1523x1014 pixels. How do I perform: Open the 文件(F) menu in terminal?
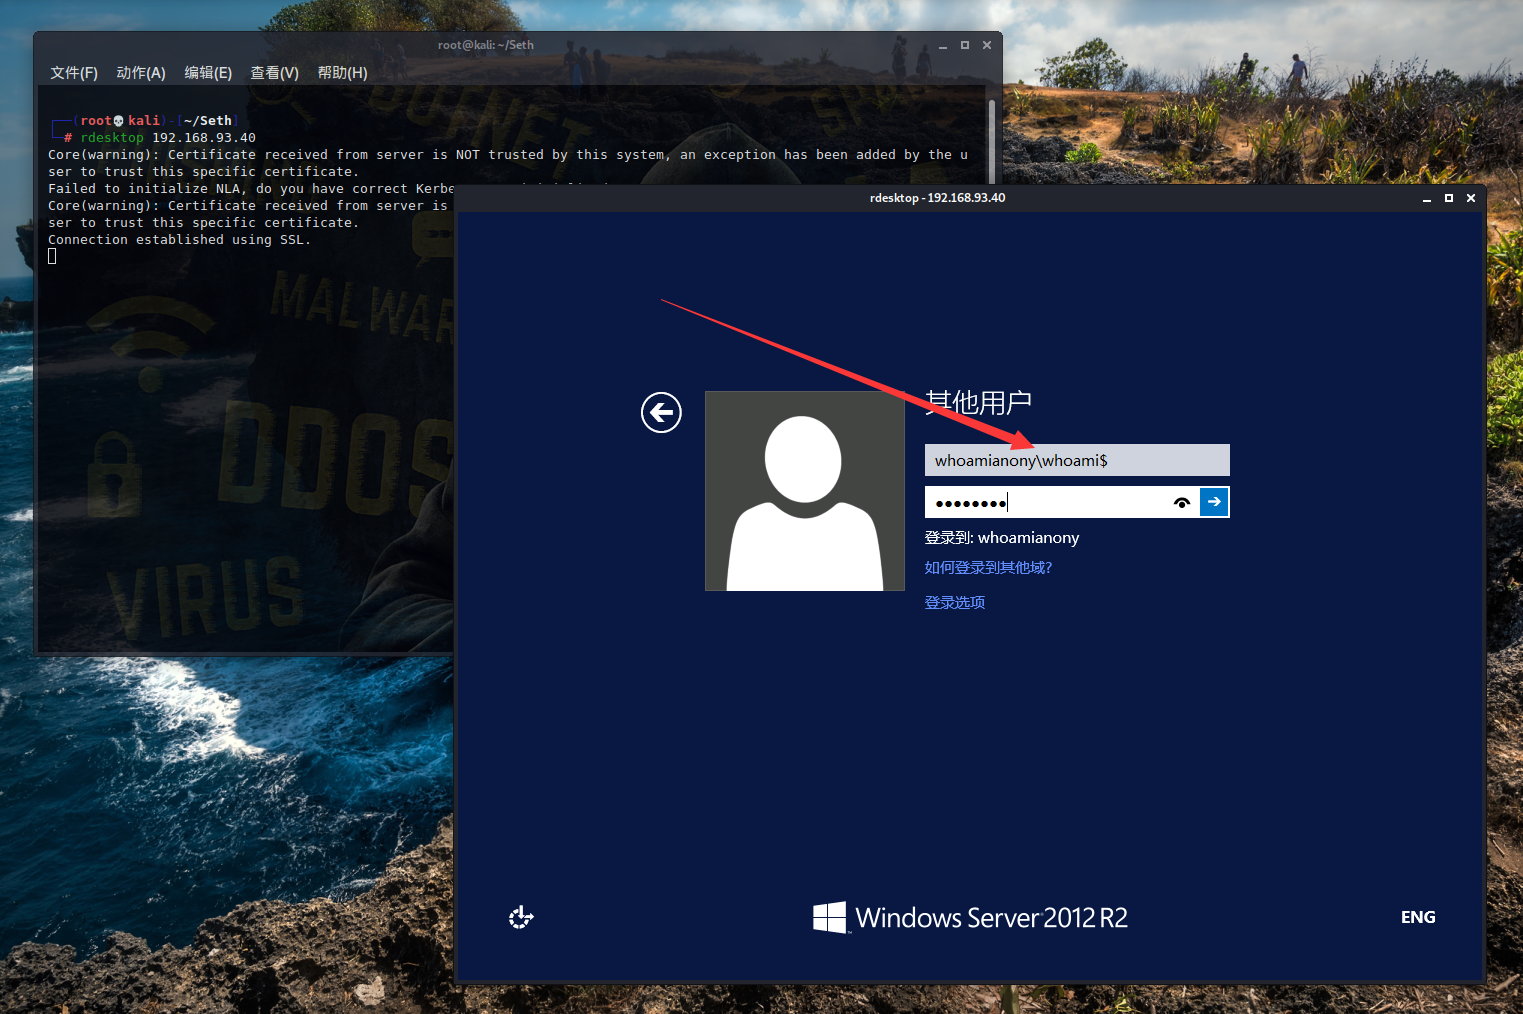pyautogui.click(x=74, y=73)
